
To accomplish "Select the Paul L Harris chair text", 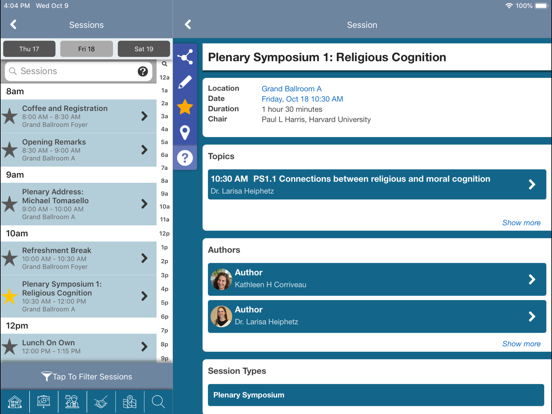I will pyautogui.click(x=316, y=120).
